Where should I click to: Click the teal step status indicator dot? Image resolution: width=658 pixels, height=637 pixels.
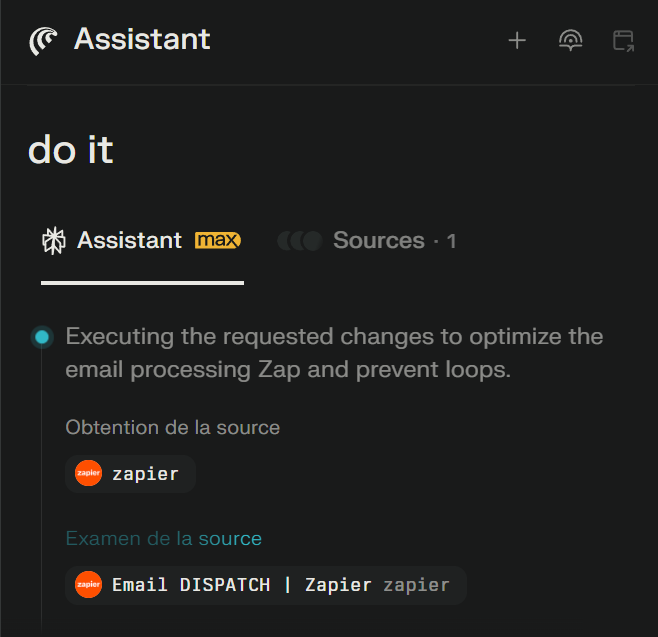(x=42, y=337)
